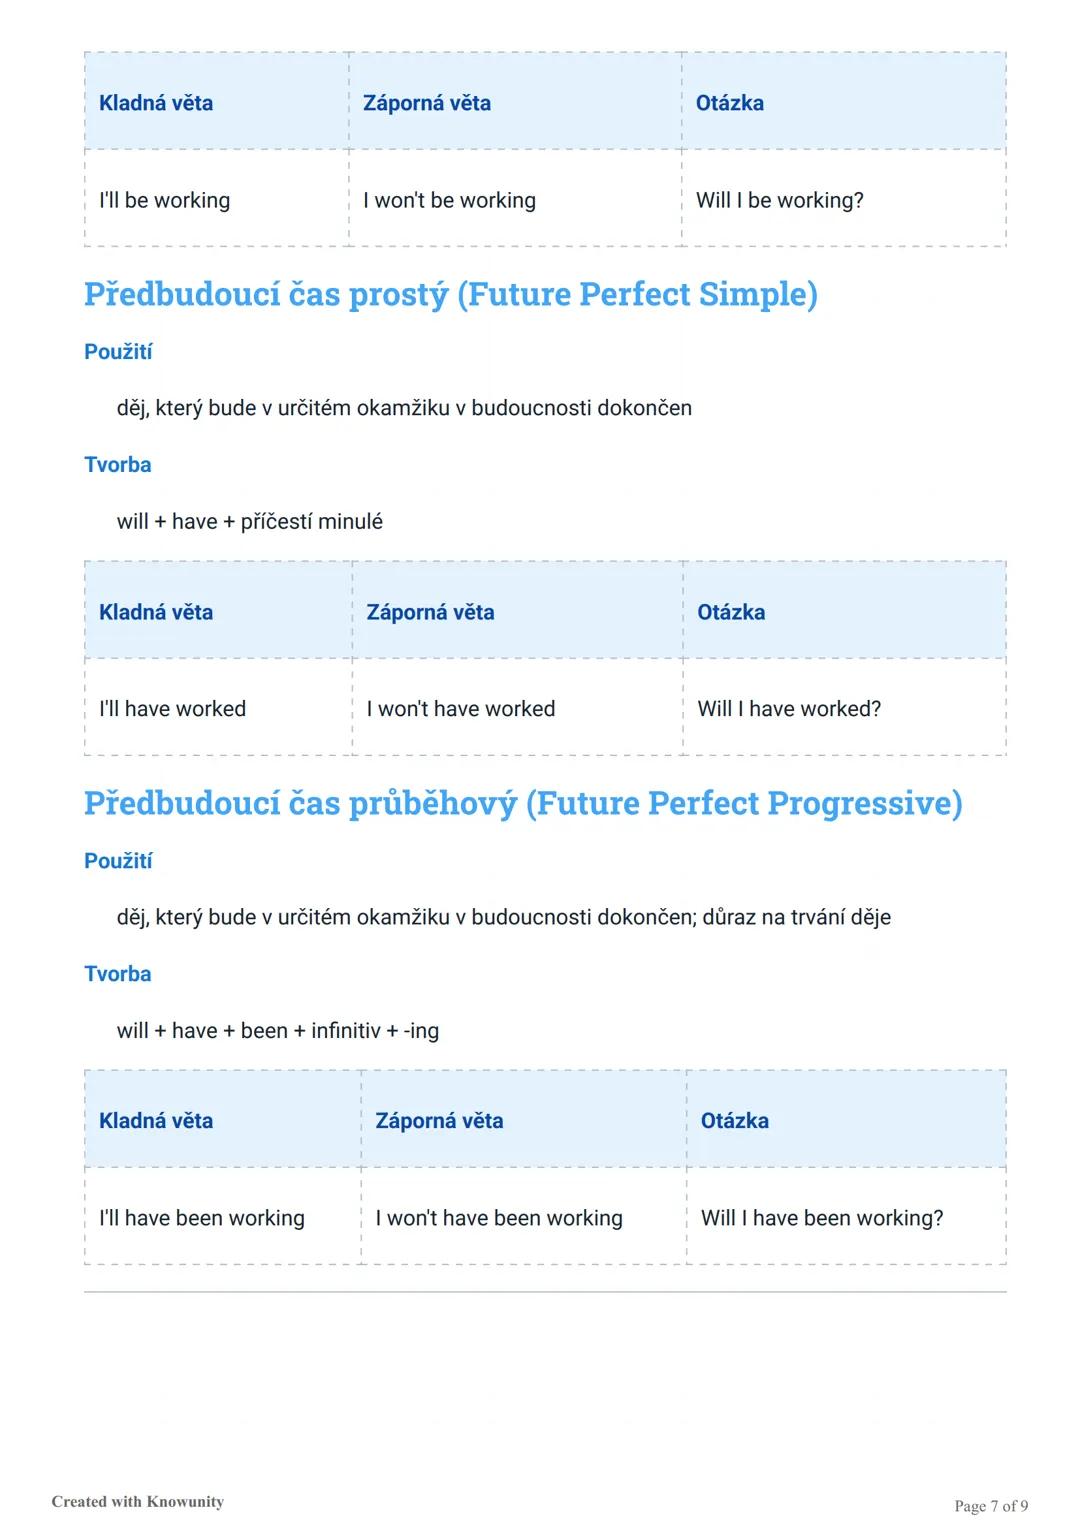Click "Tvorba" under the Future Perfect Progressive heading
1080x1527 pixels.
pos(118,974)
